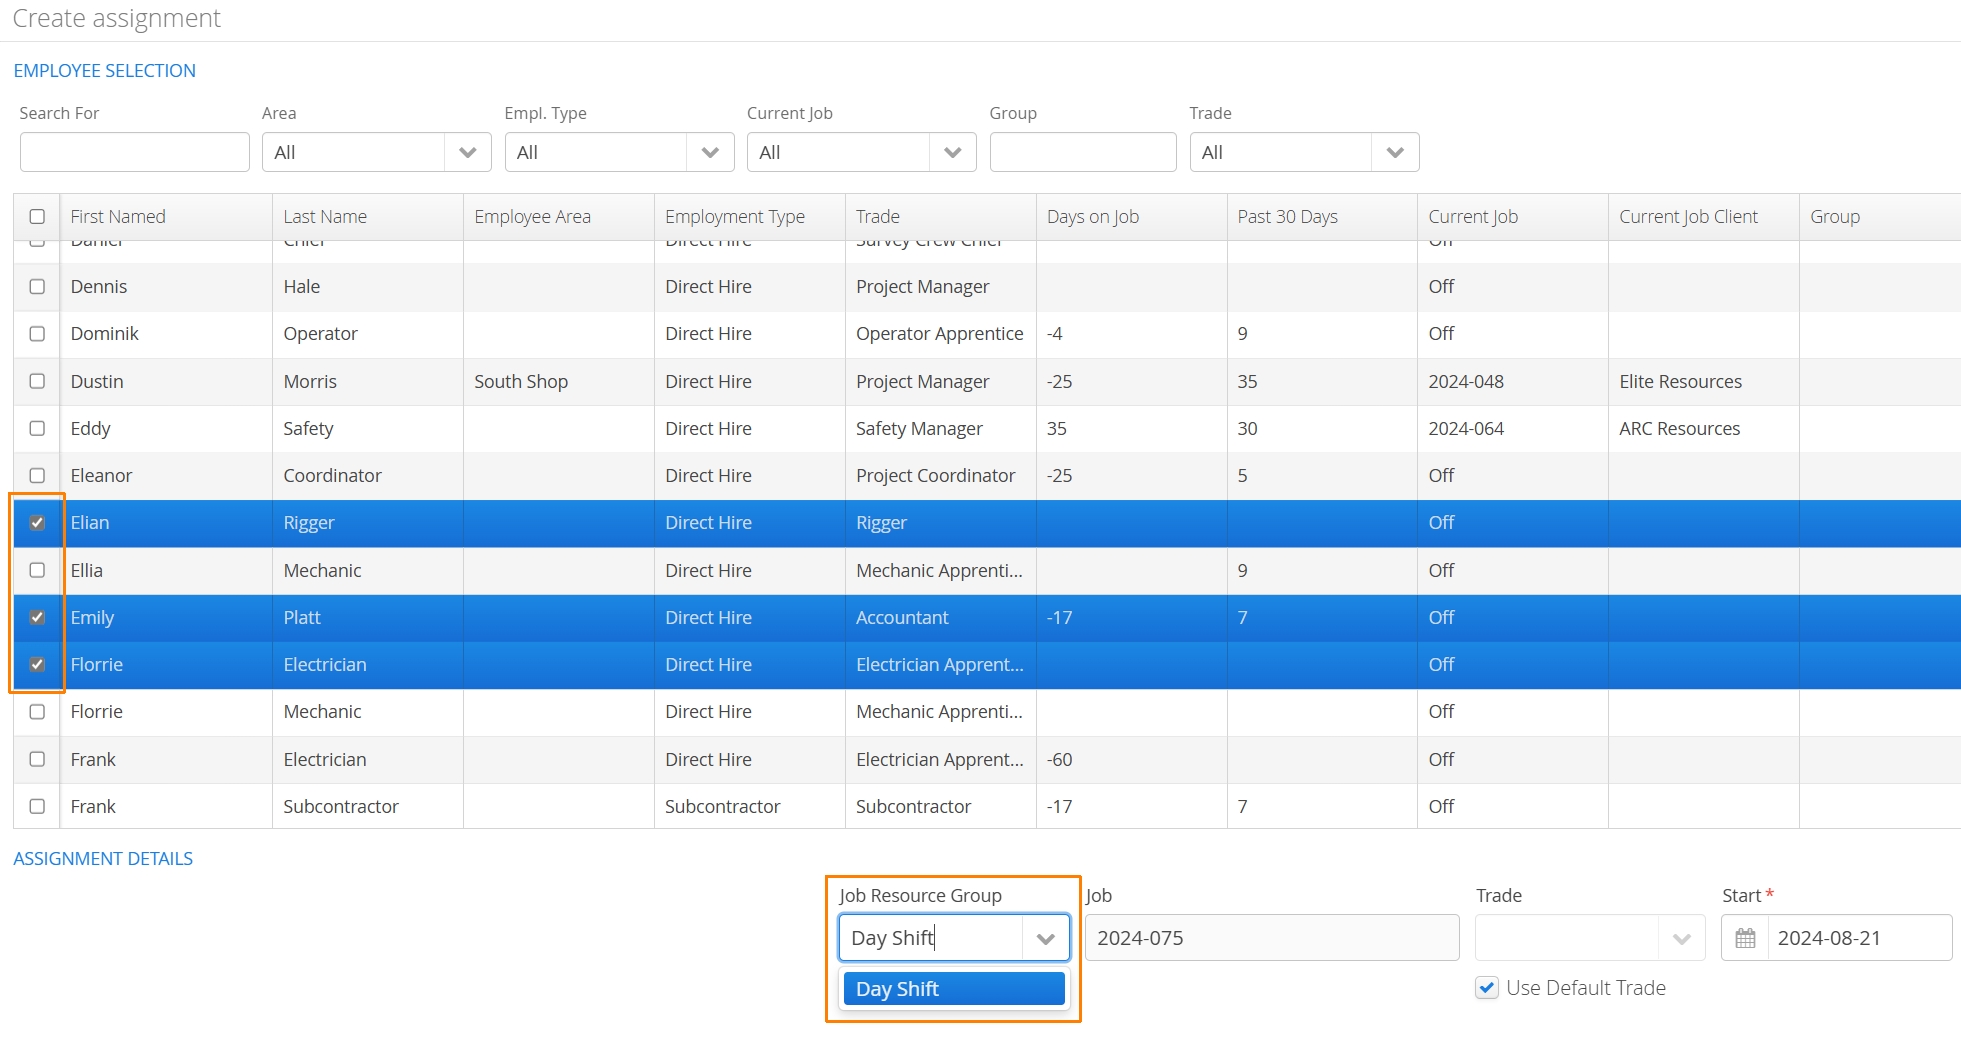Sort by Days on Job column
Image resolution: width=1961 pixels, height=1050 pixels.
click(1132, 217)
